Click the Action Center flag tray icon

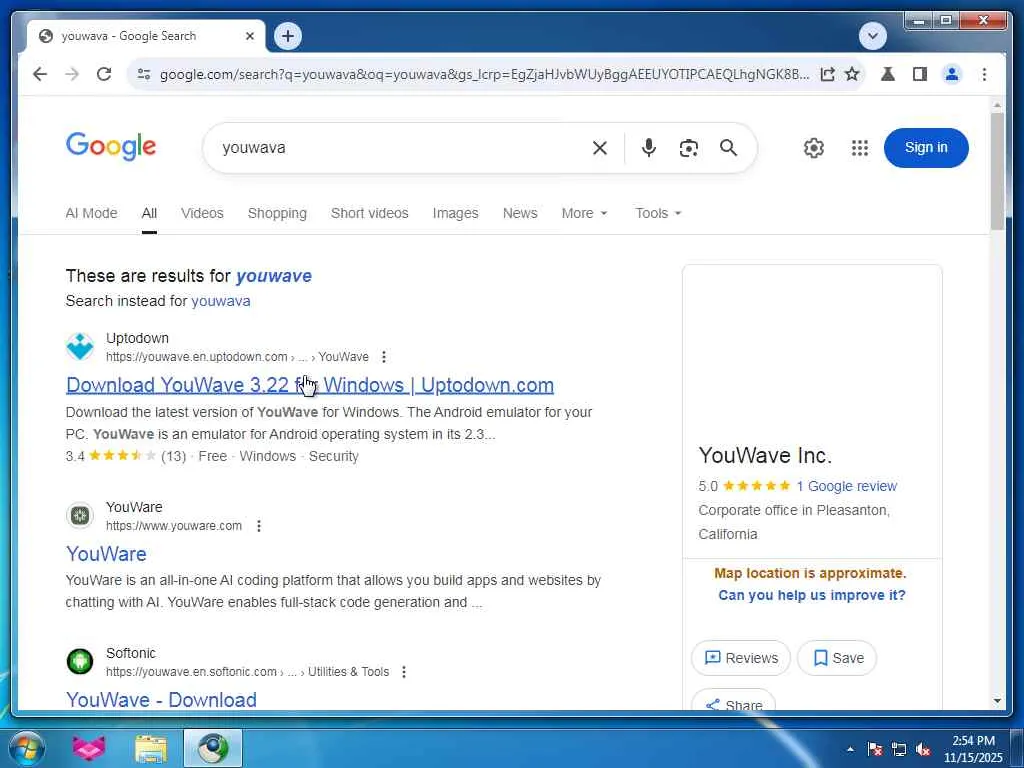coord(874,749)
